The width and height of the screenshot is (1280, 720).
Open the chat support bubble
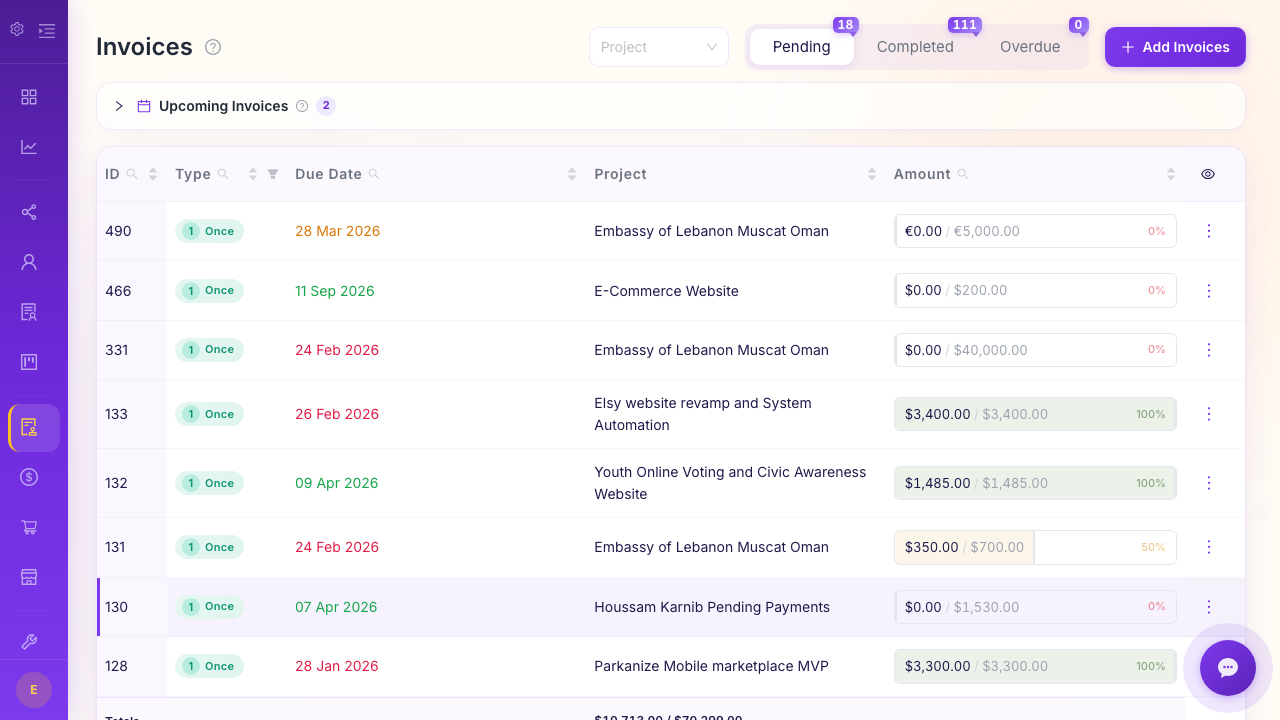point(1227,668)
